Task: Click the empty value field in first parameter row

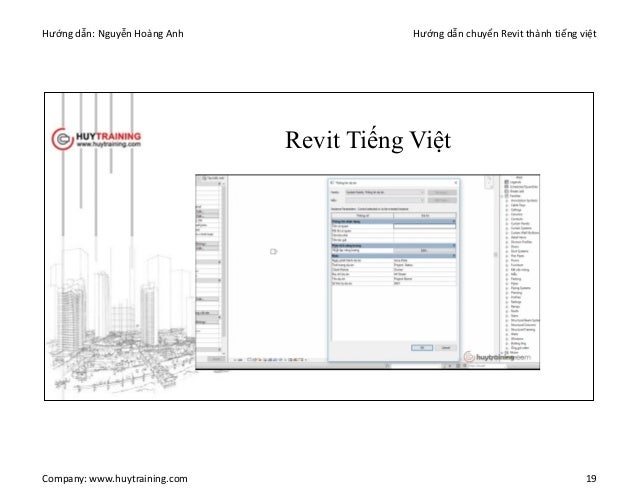Action: click(424, 226)
